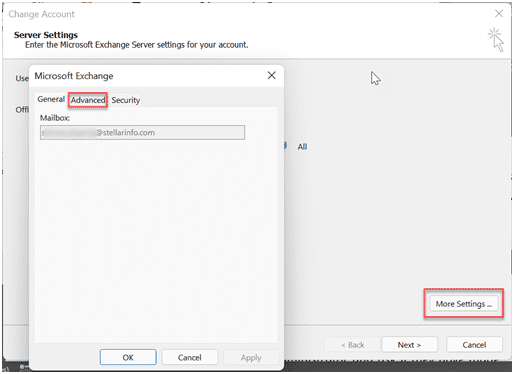This screenshot has height=374, width=514.
Task: Click the Apply button
Action: [x=251, y=357]
